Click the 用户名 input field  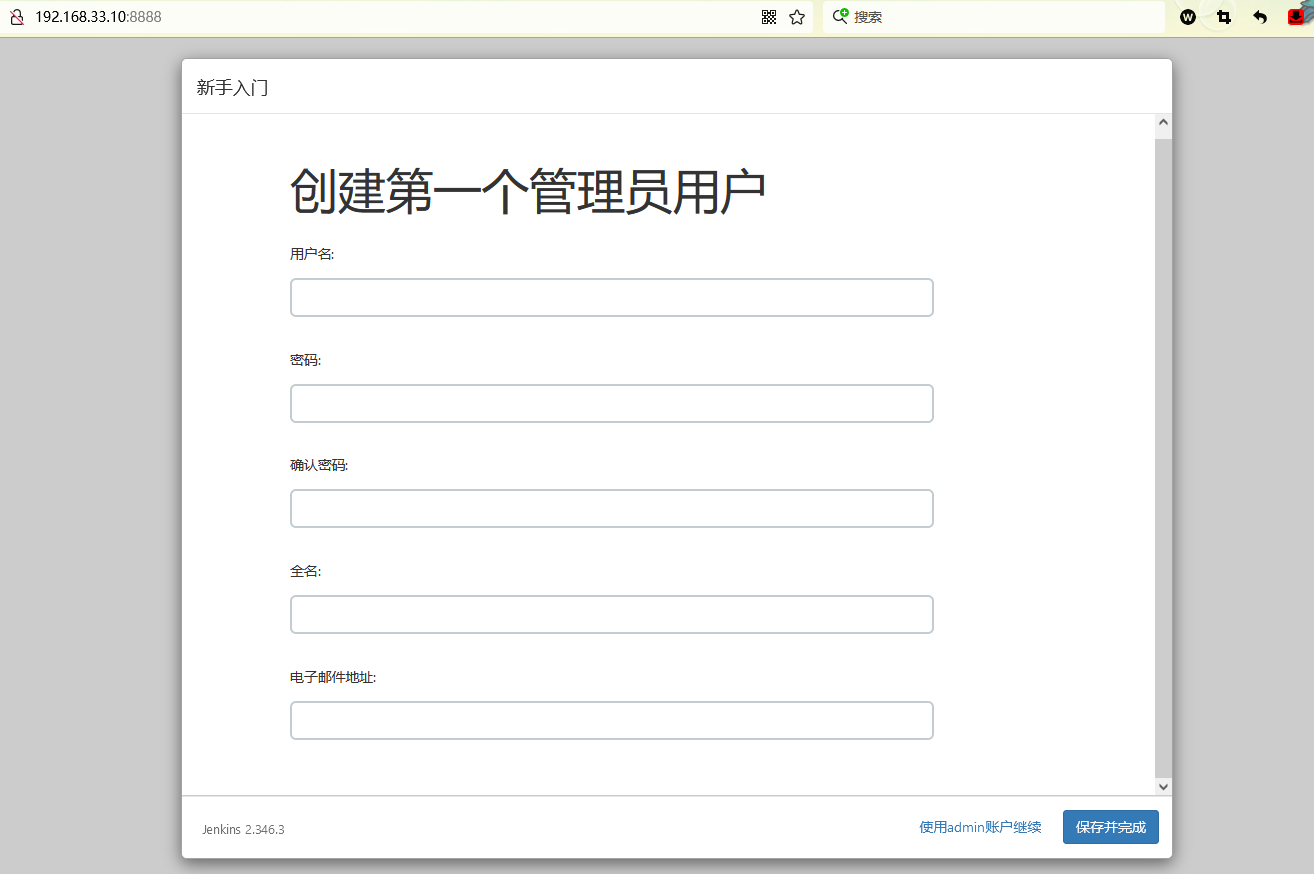coord(611,298)
